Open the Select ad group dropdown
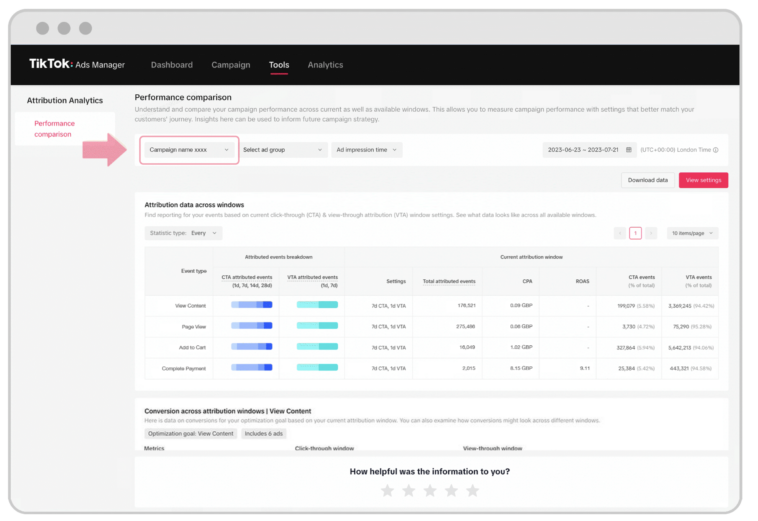Screen dimensions: 758x521 pos(283,150)
